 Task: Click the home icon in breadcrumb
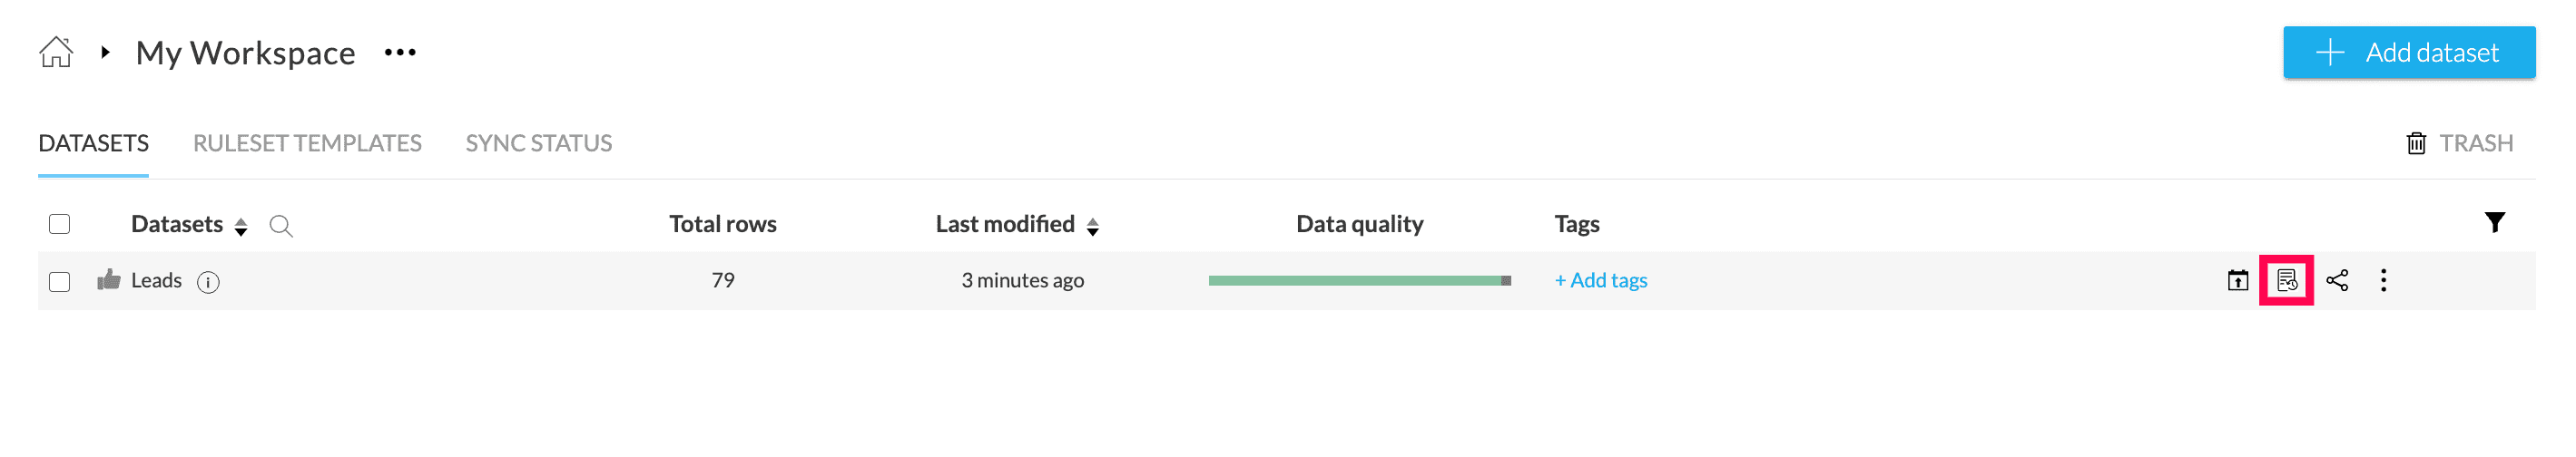pyautogui.click(x=56, y=52)
